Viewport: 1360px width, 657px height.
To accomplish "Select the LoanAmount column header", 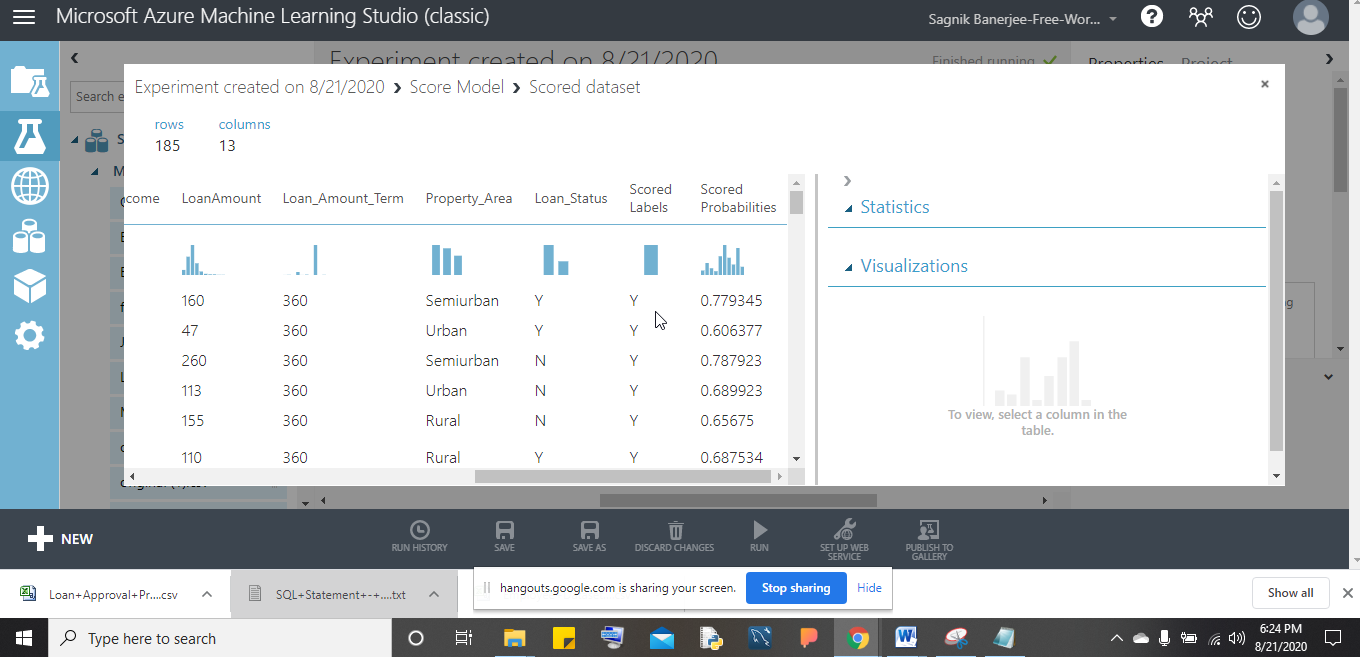I will click(221, 198).
